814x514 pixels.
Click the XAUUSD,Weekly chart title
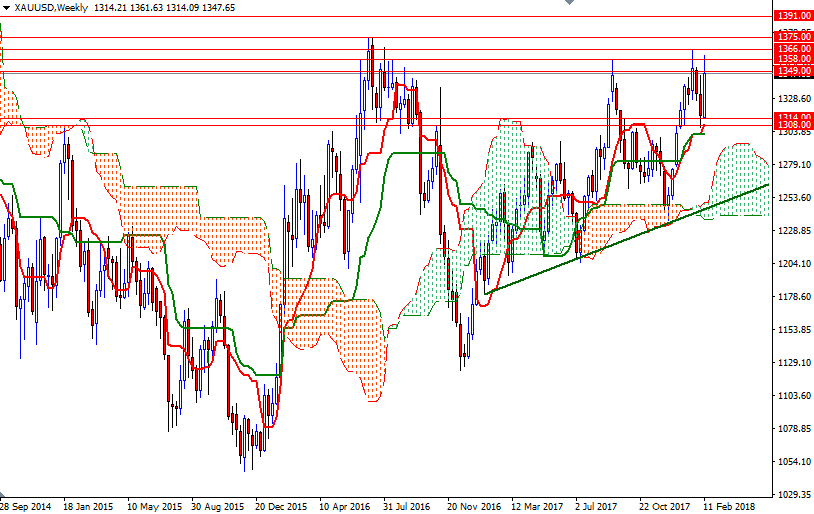coord(49,8)
